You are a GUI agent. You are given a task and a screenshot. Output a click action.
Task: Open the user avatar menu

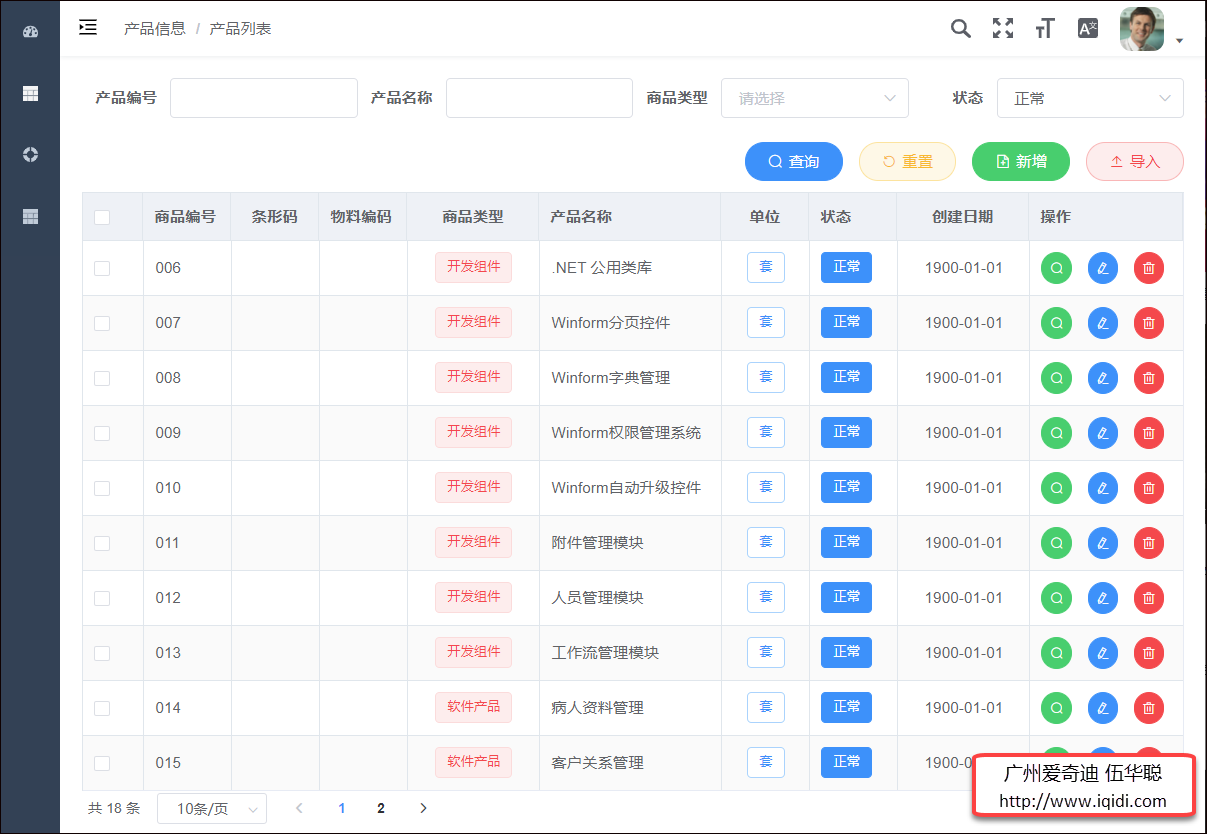point(1140,28)
